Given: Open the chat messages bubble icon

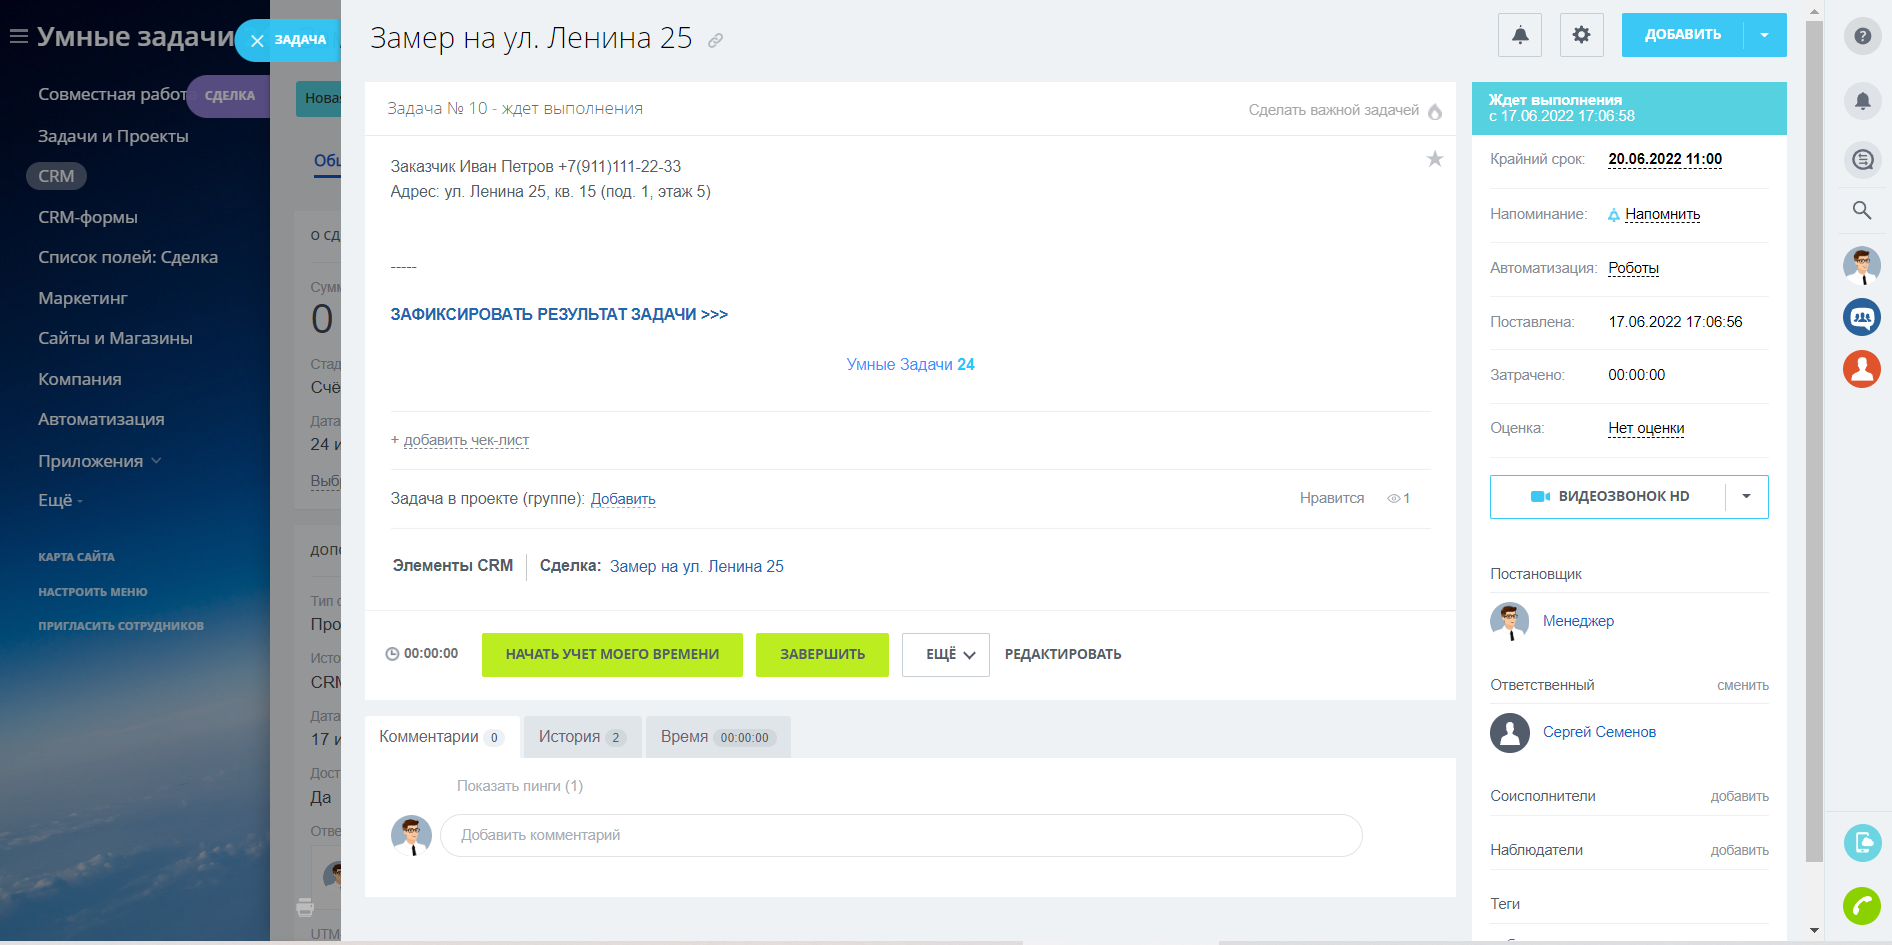Looking at the screenshot, I should click(x=1862, y=160).
